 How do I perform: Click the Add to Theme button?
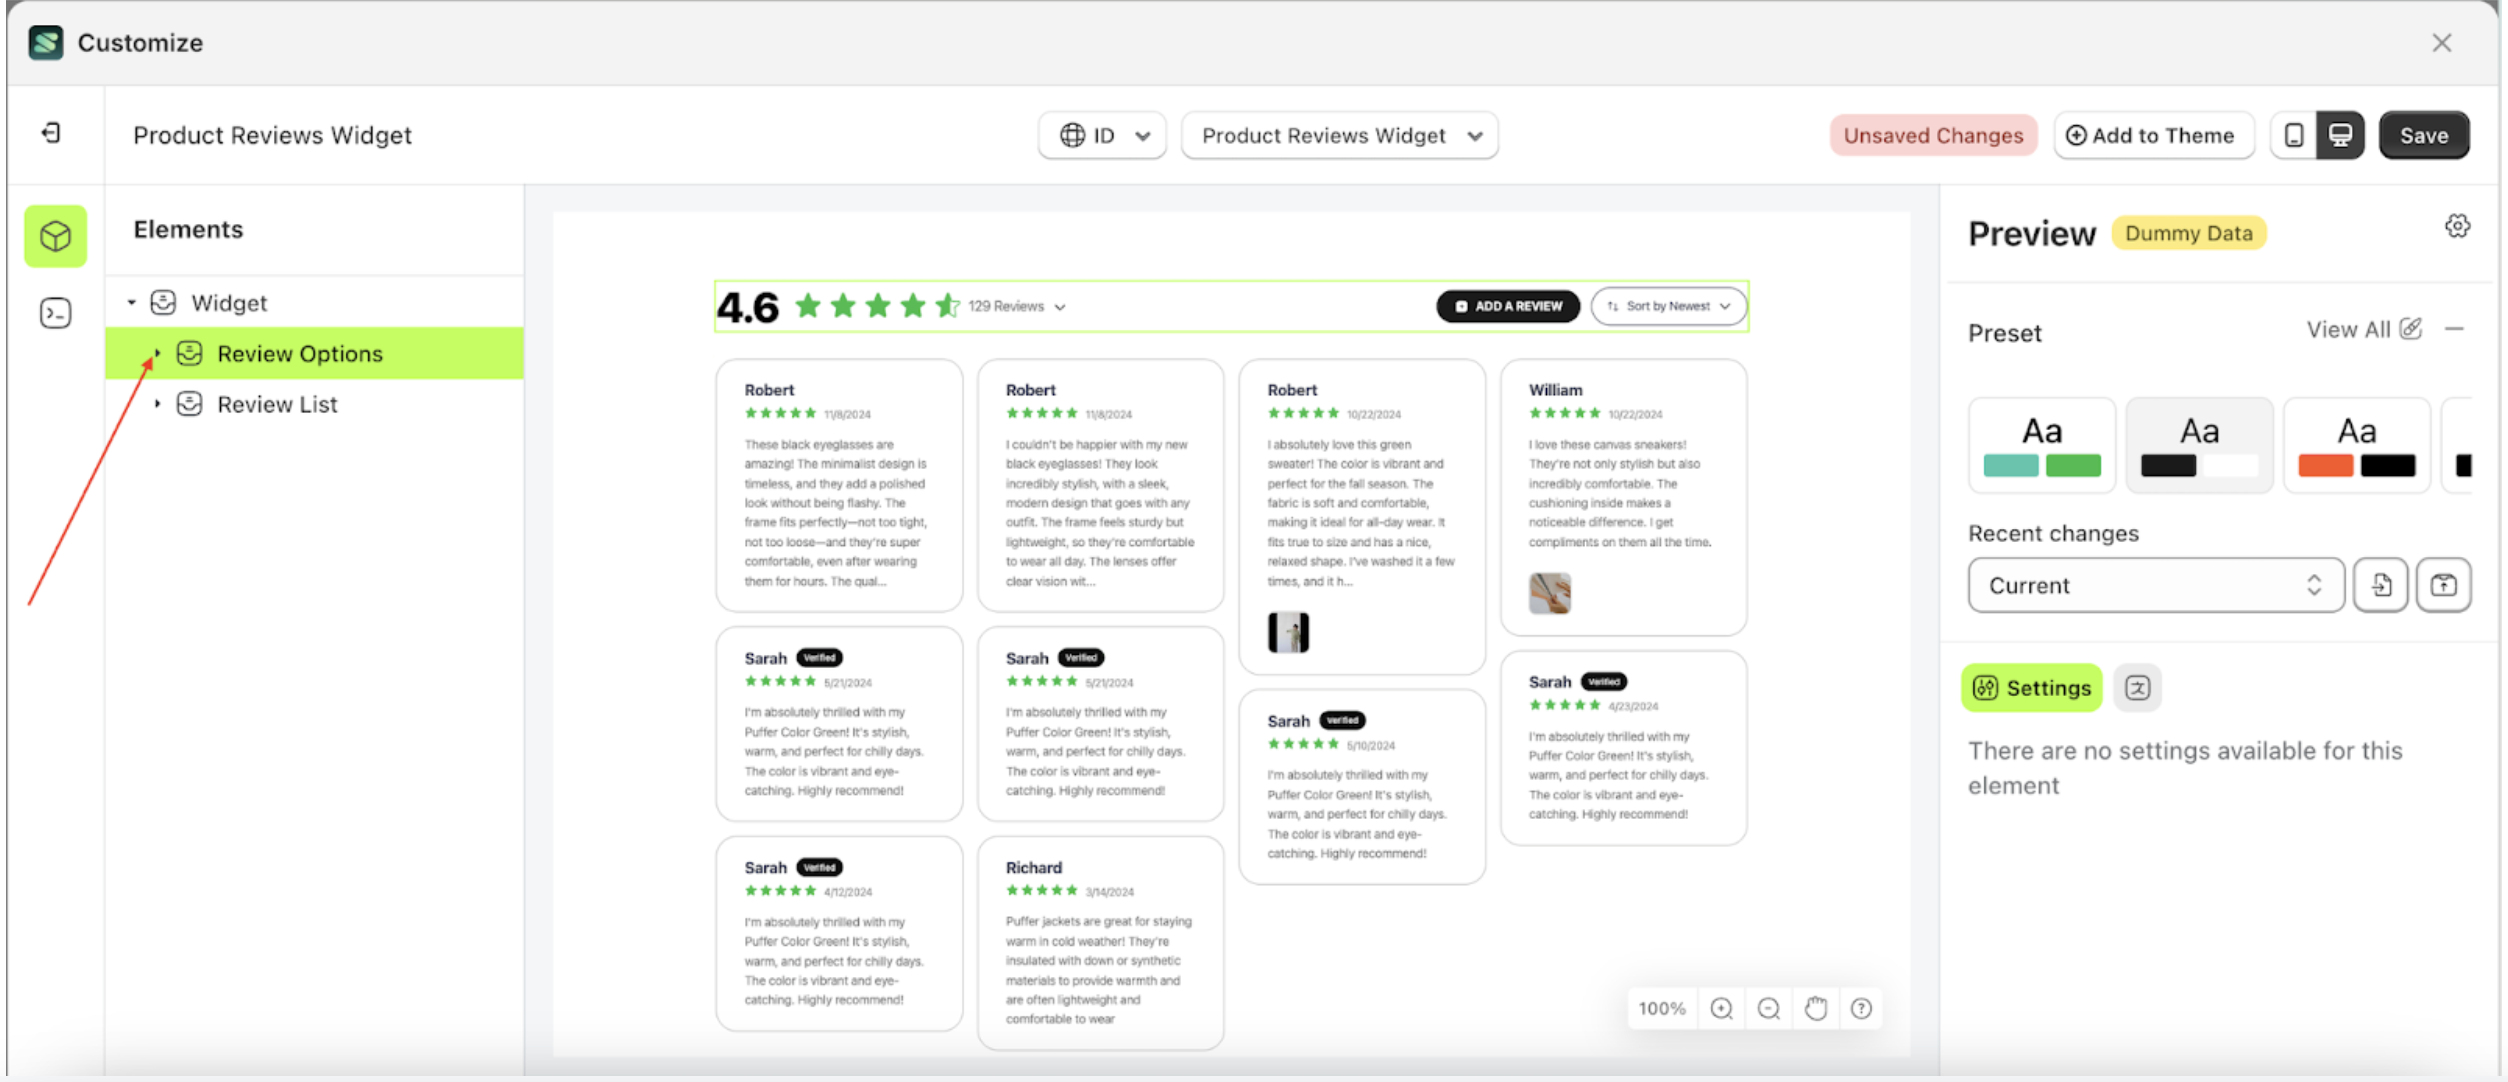[2153, 135]
